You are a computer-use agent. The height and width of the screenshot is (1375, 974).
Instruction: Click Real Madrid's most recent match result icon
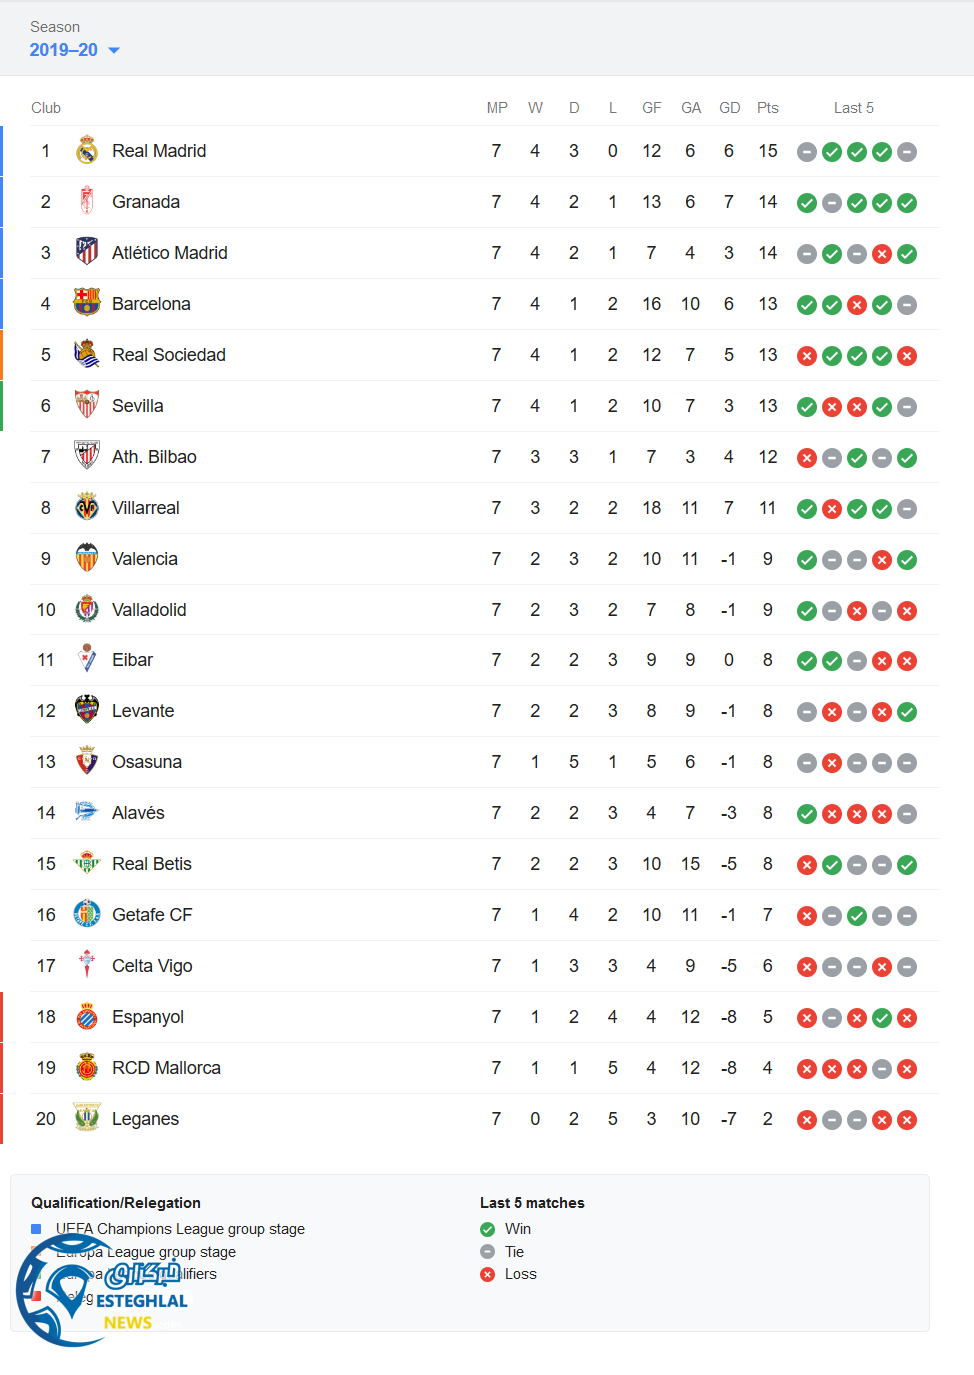pos(907,152)
